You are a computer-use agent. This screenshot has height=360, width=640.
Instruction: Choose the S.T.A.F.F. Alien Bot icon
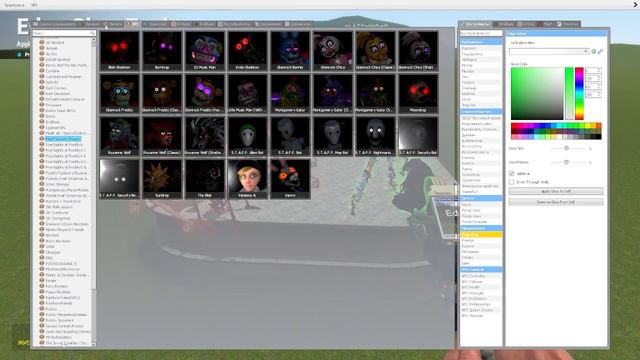[247, 136]
